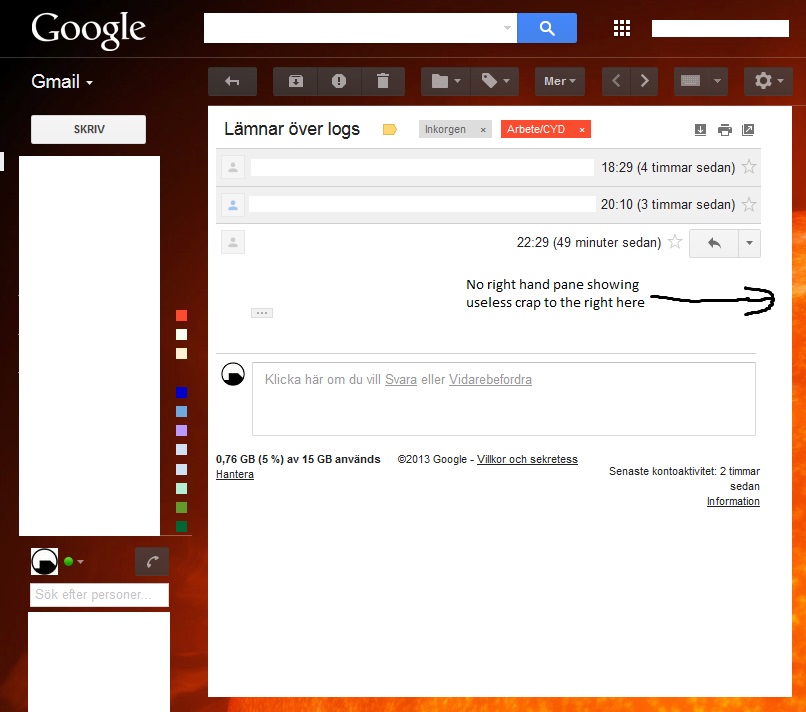Click the Hantera storage link
806x712 pixels.
[234, 474]
